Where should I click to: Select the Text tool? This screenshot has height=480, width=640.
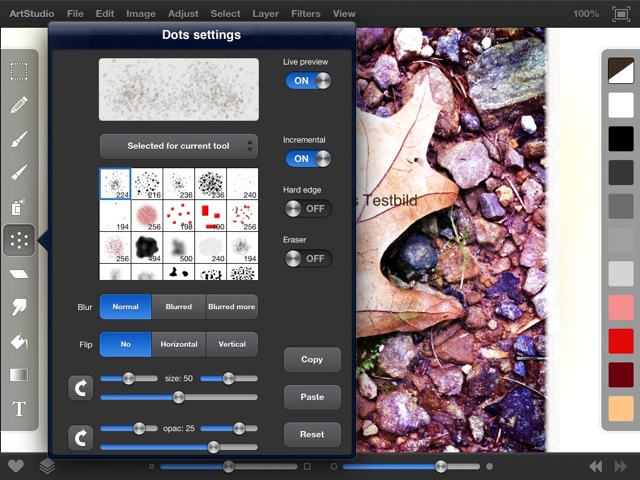(x=19, y=409)
